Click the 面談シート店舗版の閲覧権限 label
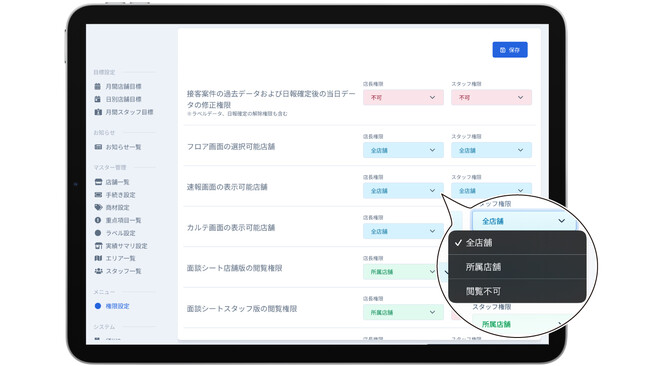 [235, 268]
